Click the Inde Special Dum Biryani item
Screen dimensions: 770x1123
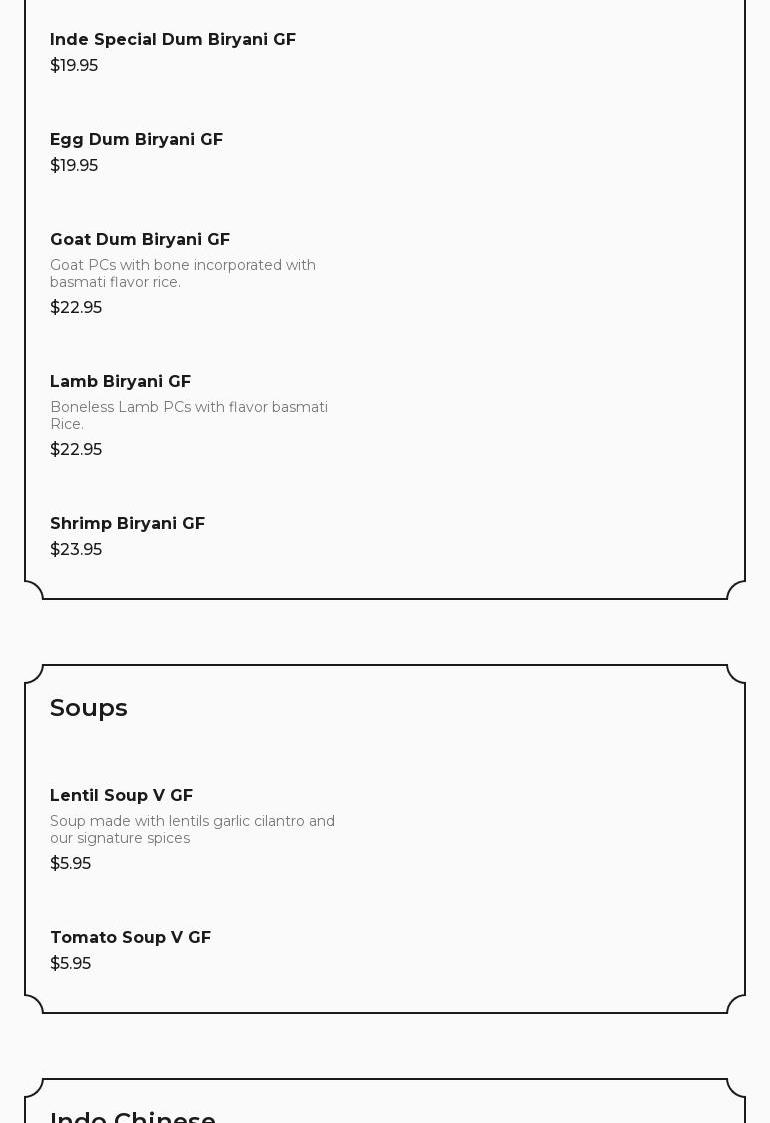(173, 40)
